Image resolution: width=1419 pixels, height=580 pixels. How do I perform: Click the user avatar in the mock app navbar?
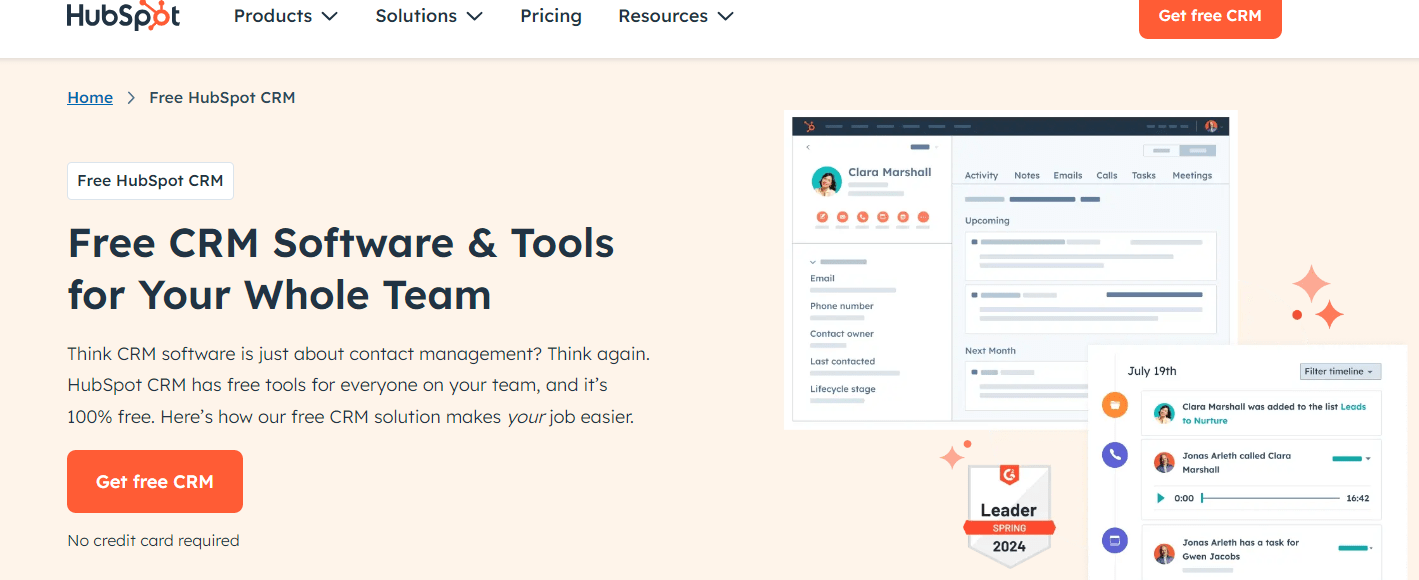coord(1211,125)
